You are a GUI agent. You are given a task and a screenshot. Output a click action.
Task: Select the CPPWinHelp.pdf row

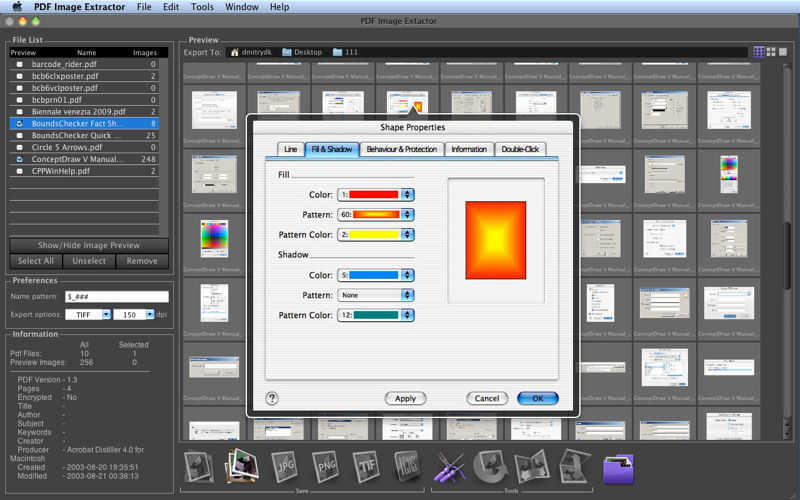(84, 171)
